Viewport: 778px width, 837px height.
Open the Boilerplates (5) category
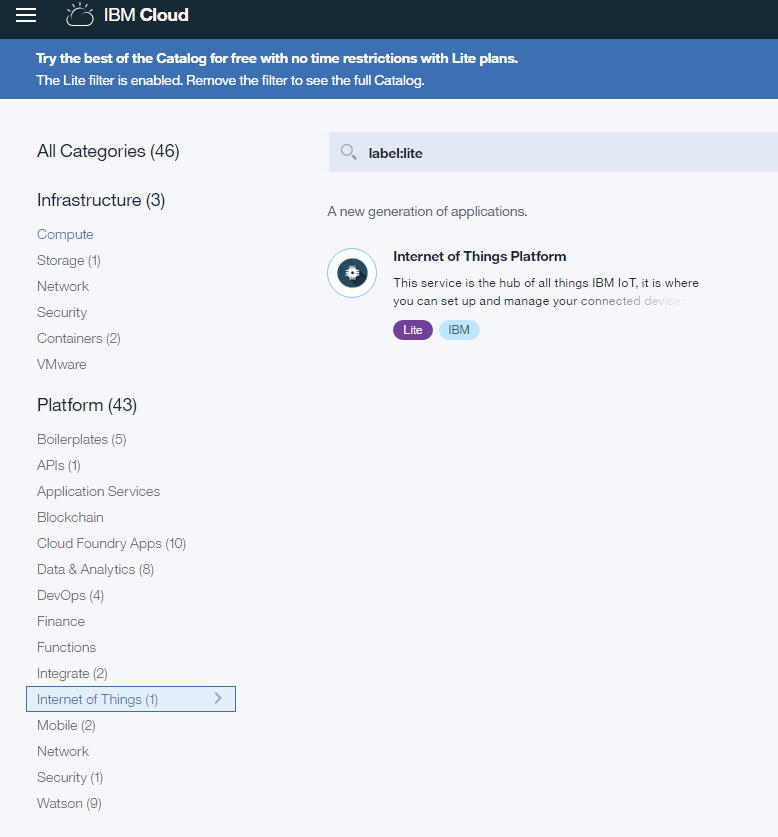pos(82,439)
